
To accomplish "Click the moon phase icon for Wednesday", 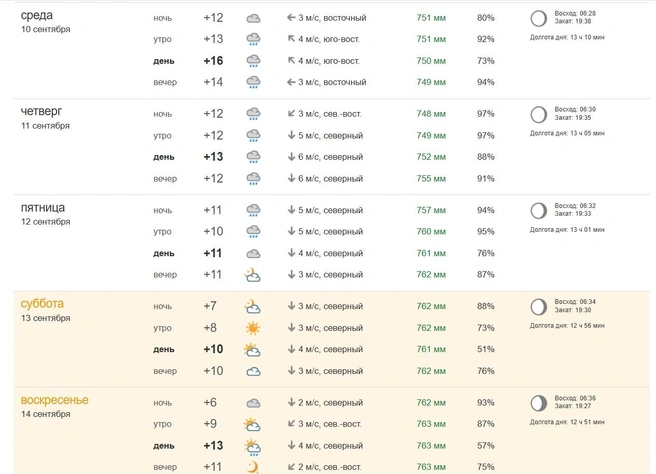I will pos(538,18).
